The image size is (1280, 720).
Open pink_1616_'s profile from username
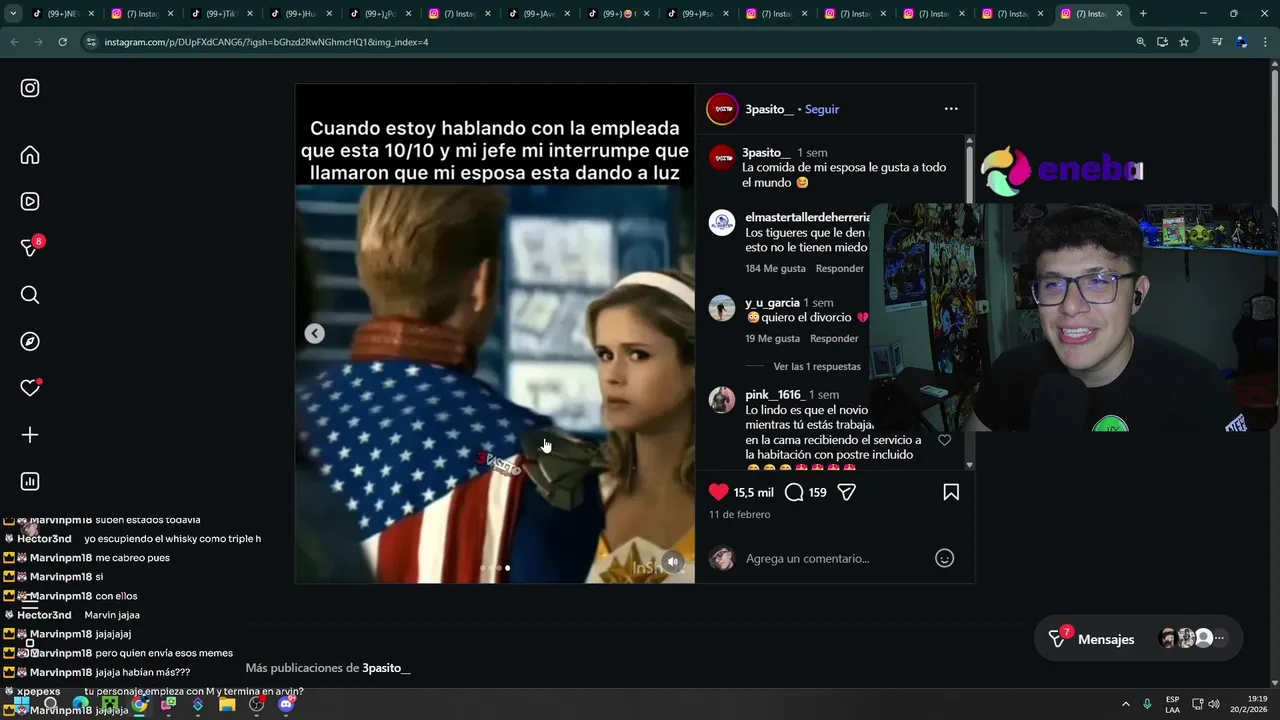coord(775,395)
